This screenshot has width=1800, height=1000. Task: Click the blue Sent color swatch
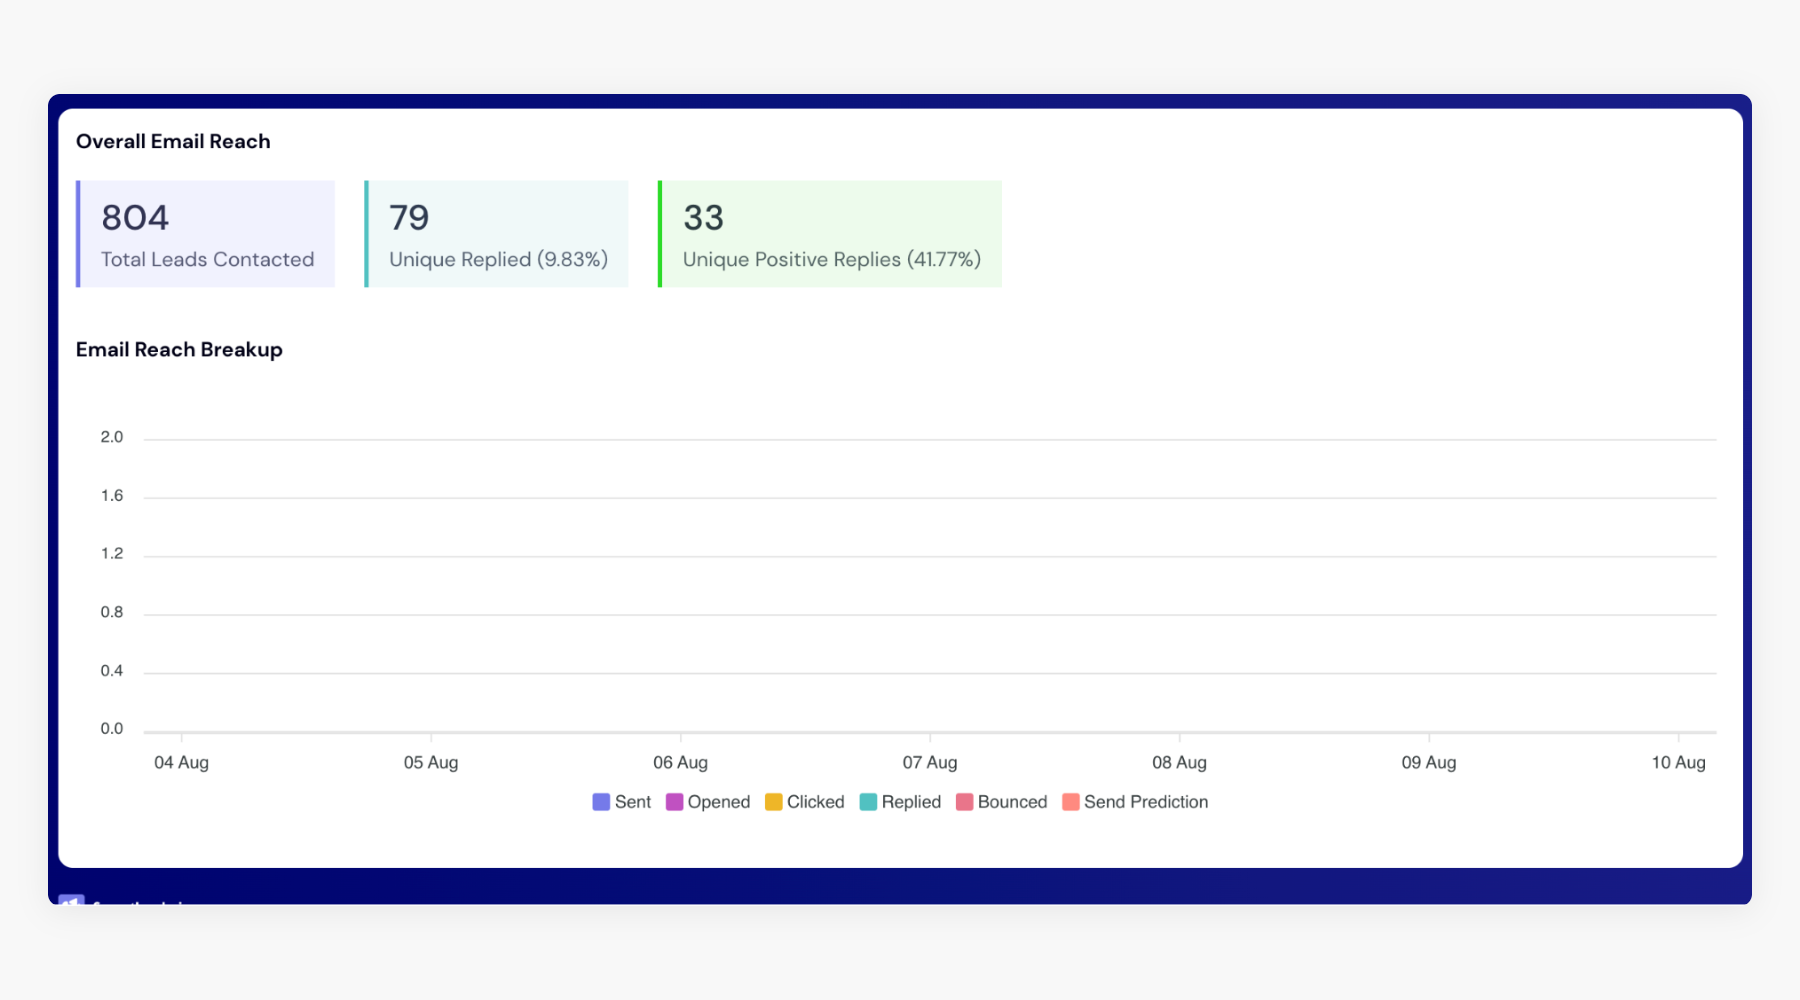[x=601, y=802]
